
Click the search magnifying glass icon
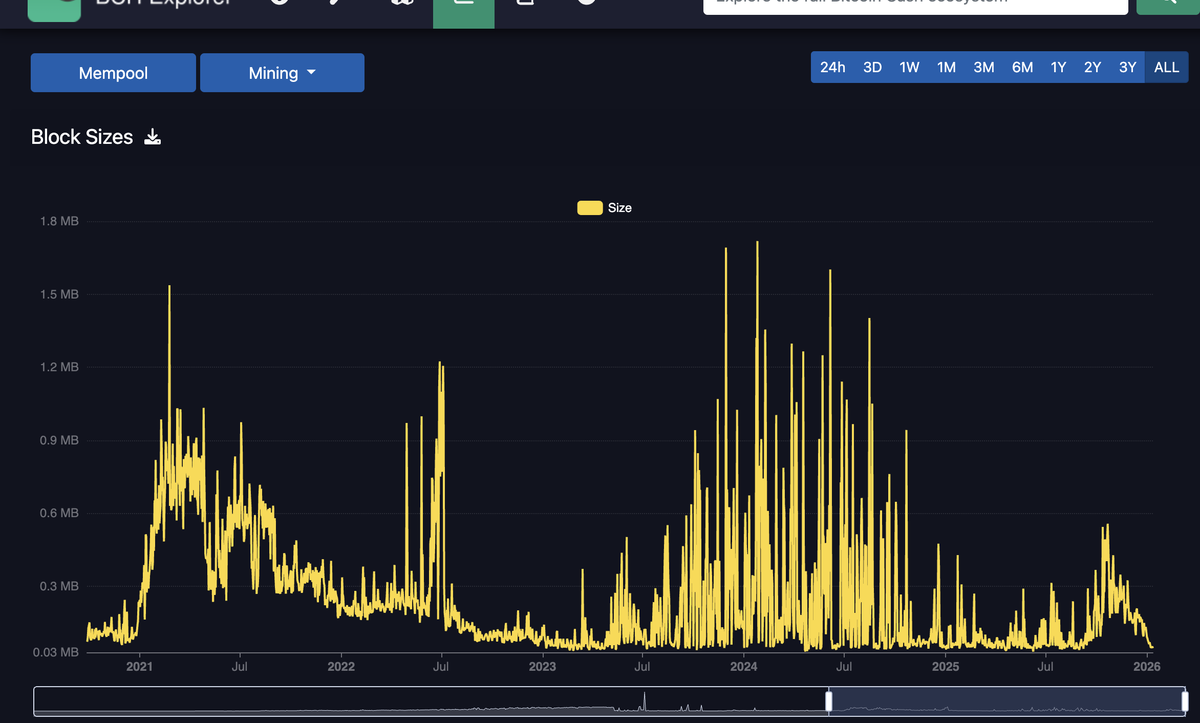tap(1166, 4)
